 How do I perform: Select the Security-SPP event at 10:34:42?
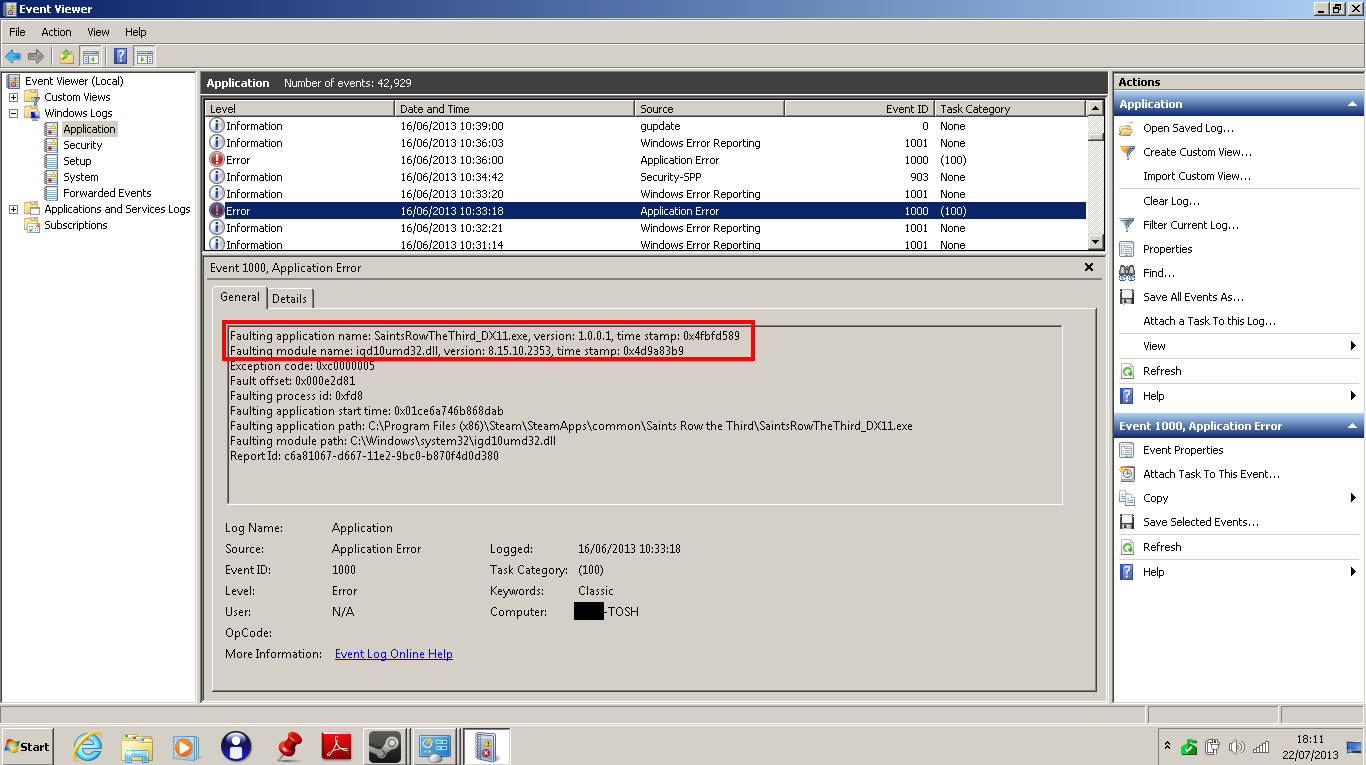[x=646, y=177]
